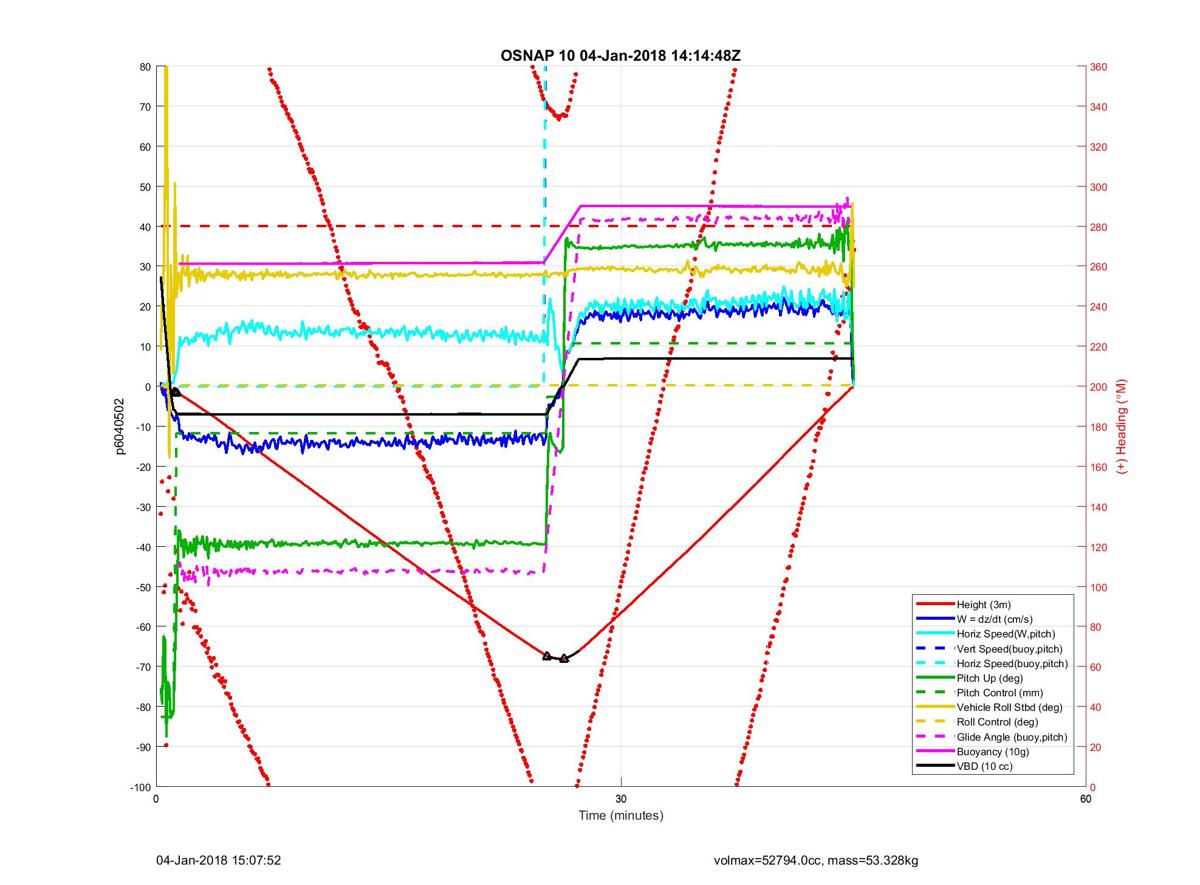Select Horiz Speed(buoy,pitch) legend label
This screenshot has height=885, width=1200.
[x=1012, y=663]
